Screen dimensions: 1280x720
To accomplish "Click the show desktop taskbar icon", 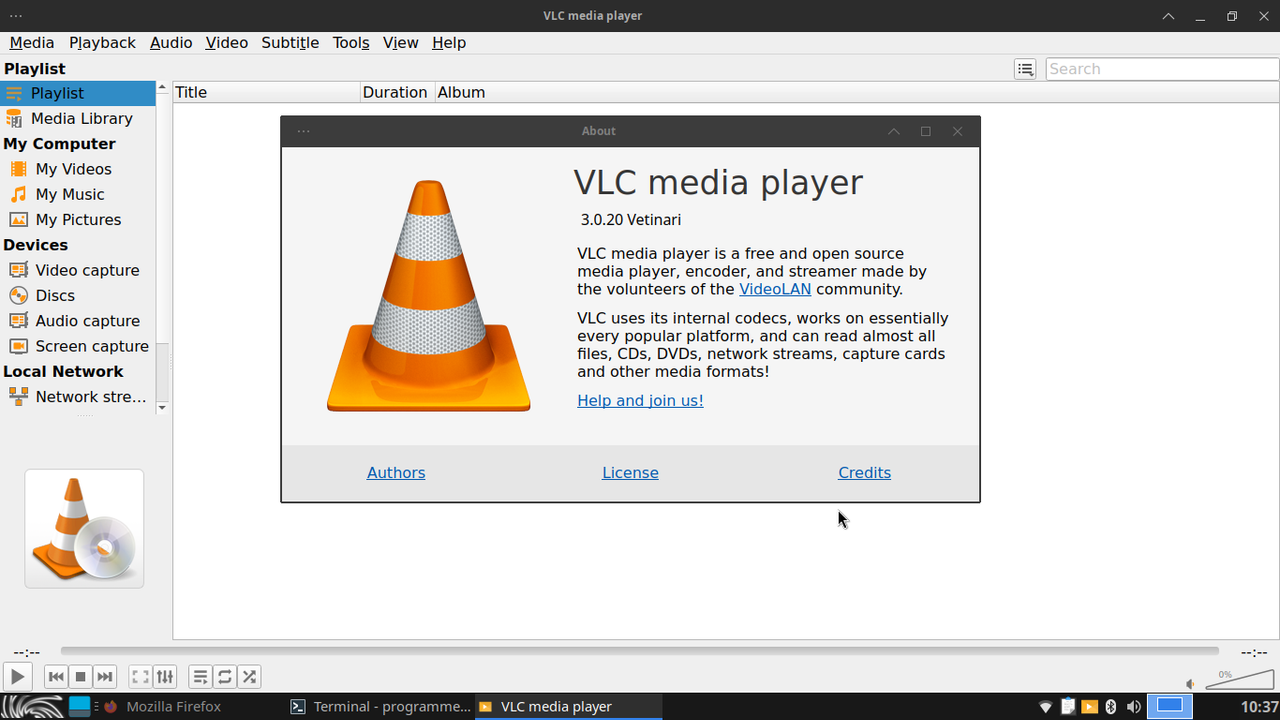I will click(x=79, y=705).
